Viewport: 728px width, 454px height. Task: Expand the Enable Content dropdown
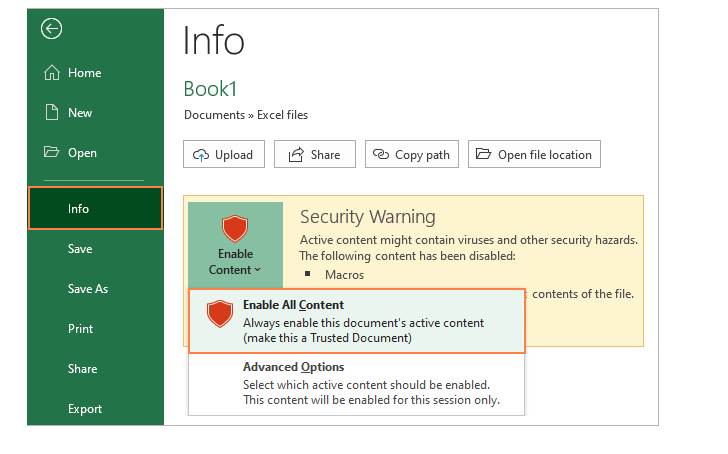235,243
